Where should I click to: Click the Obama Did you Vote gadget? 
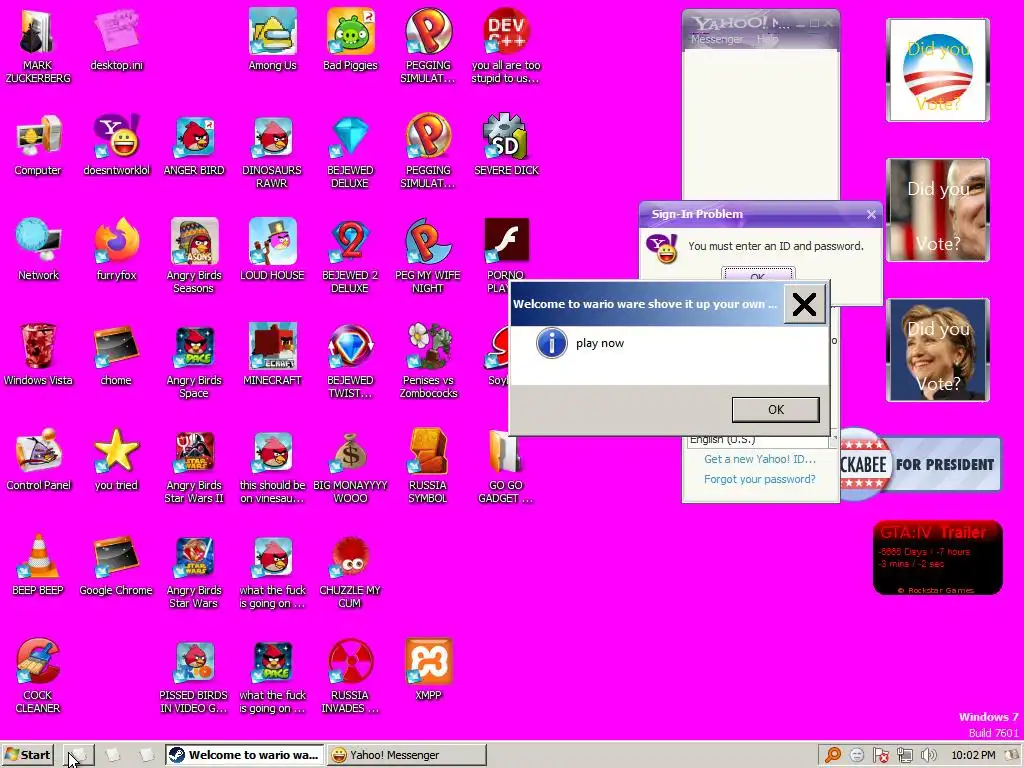937,70
